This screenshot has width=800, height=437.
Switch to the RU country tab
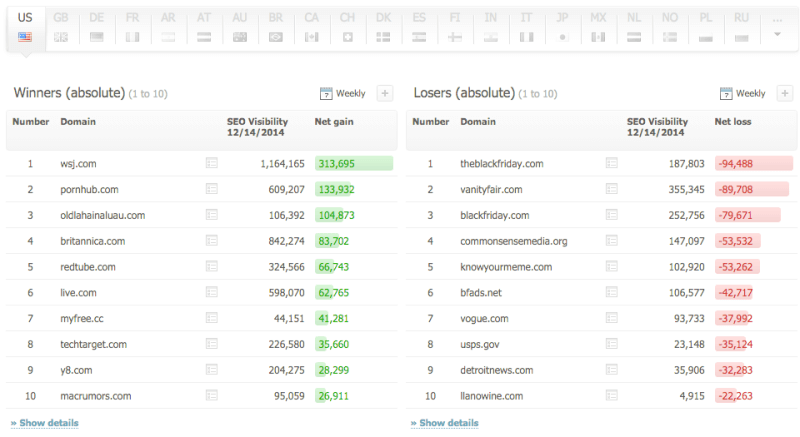[741, 27]
